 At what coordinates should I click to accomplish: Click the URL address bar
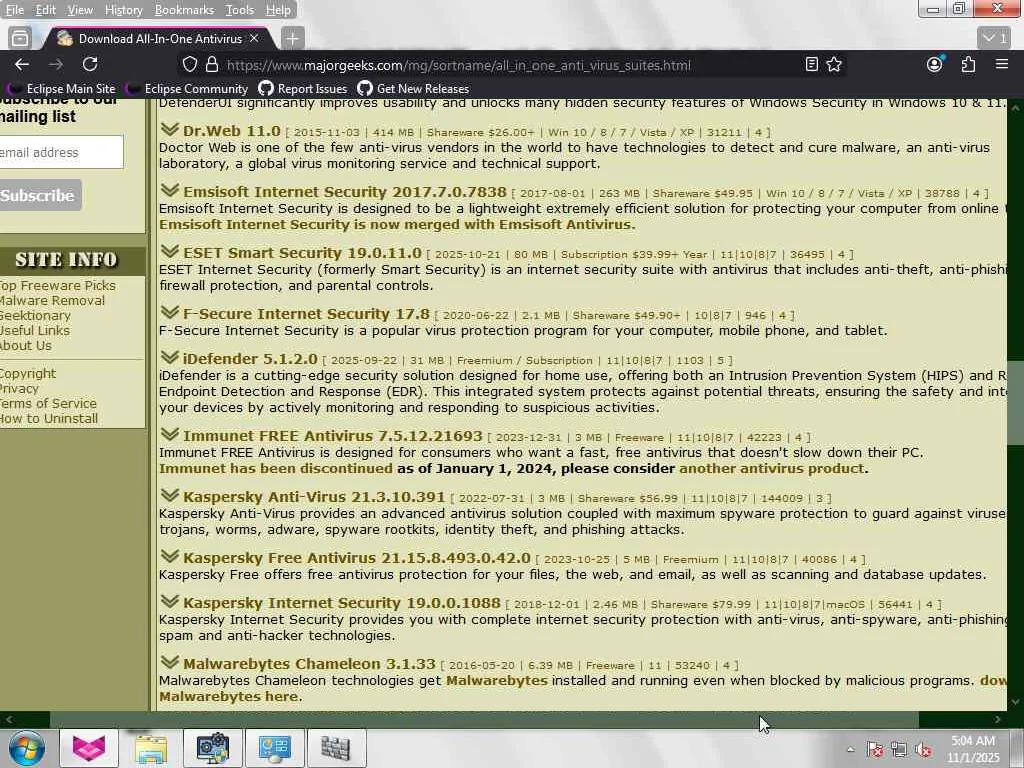coord(457,65)
